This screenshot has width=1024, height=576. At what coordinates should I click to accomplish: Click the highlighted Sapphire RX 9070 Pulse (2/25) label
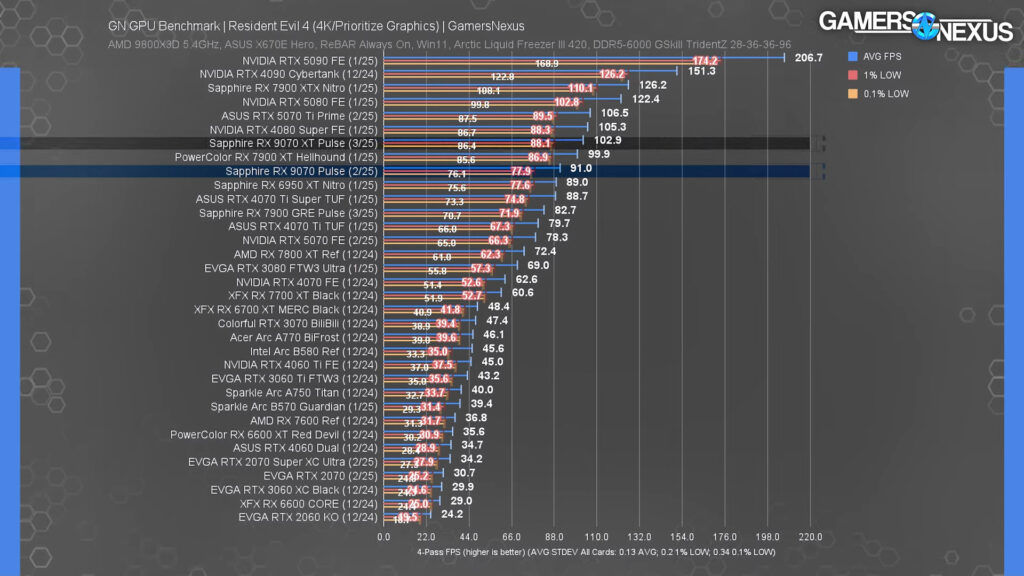coord(302,171)
